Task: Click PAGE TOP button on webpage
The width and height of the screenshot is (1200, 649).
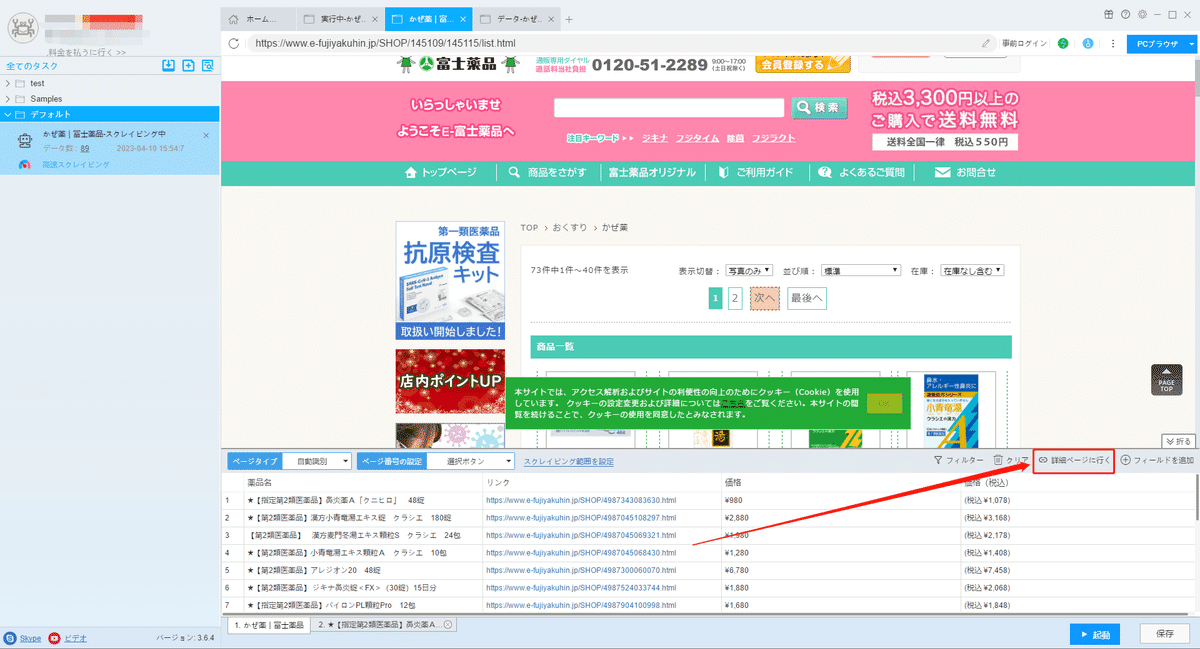Action: pyautogui.click(x=1166, y=380)
